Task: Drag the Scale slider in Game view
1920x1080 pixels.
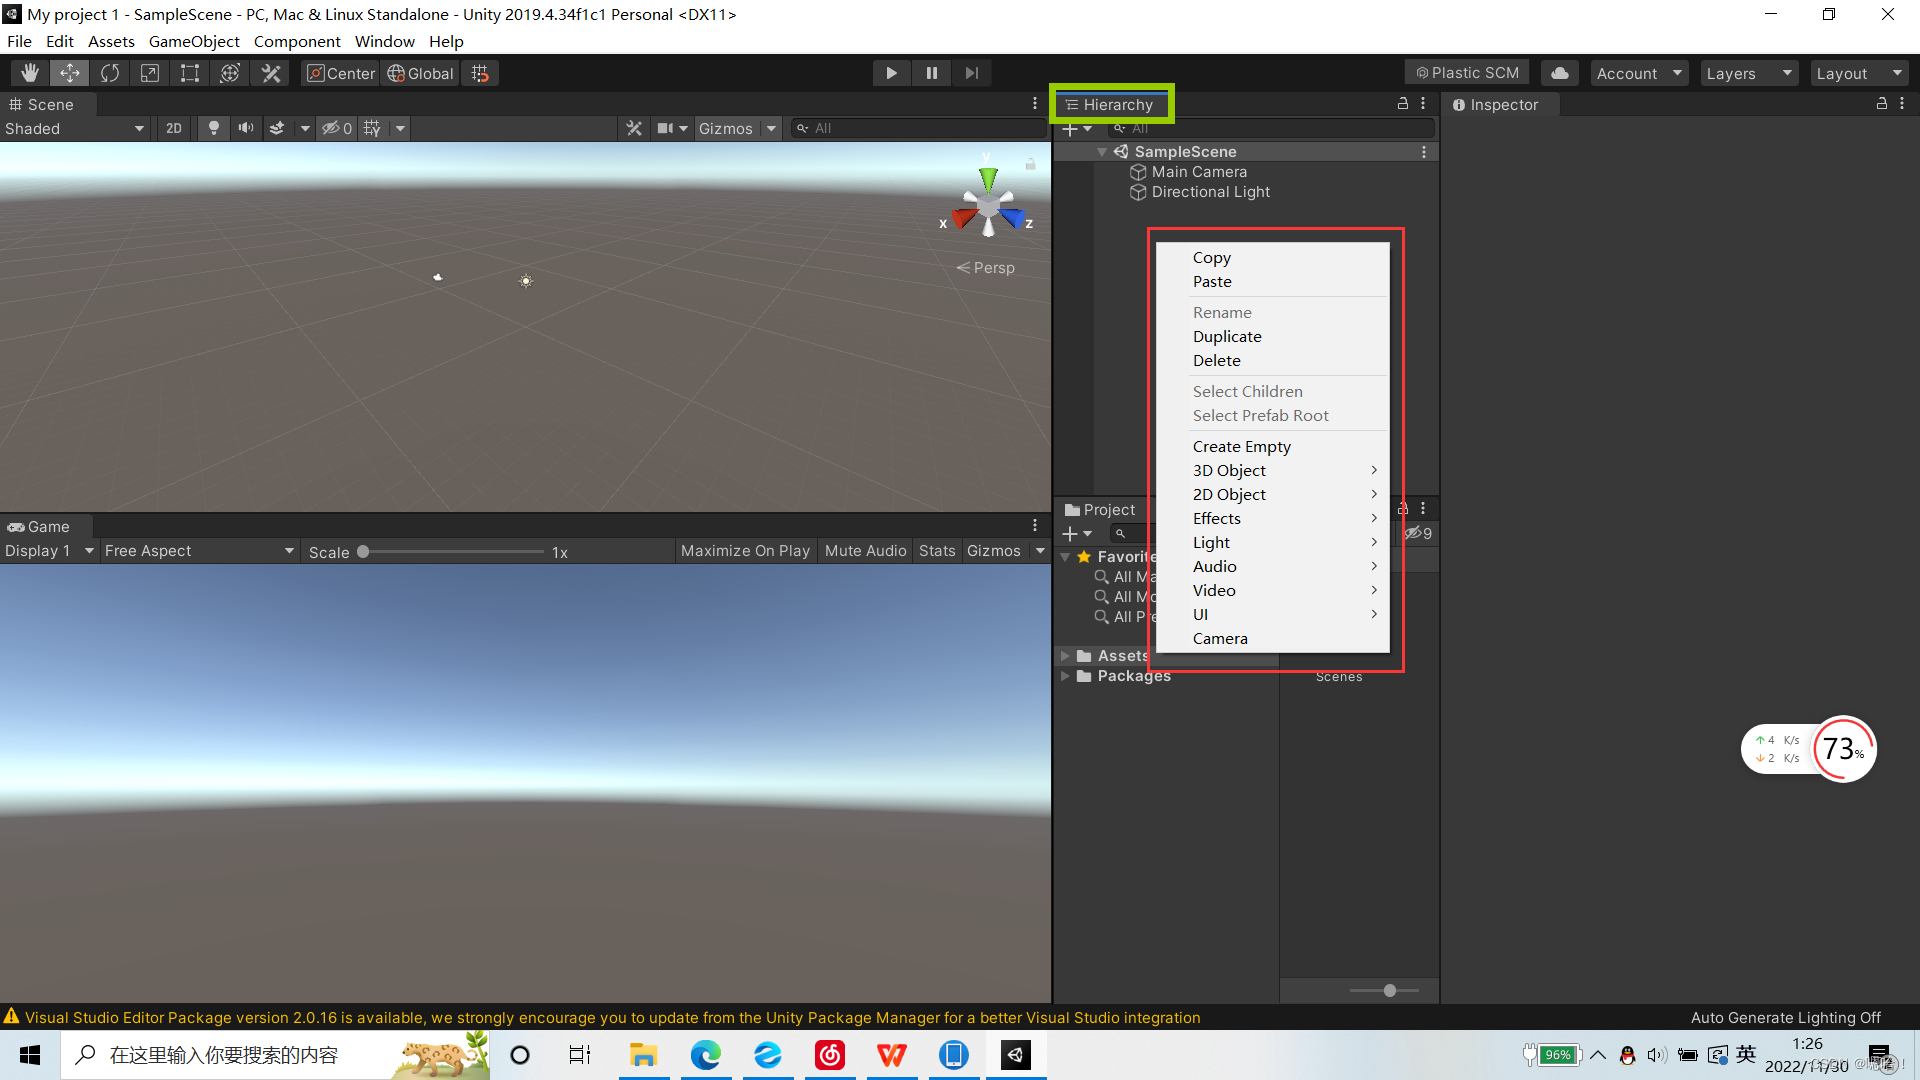Action: [364, 551]
